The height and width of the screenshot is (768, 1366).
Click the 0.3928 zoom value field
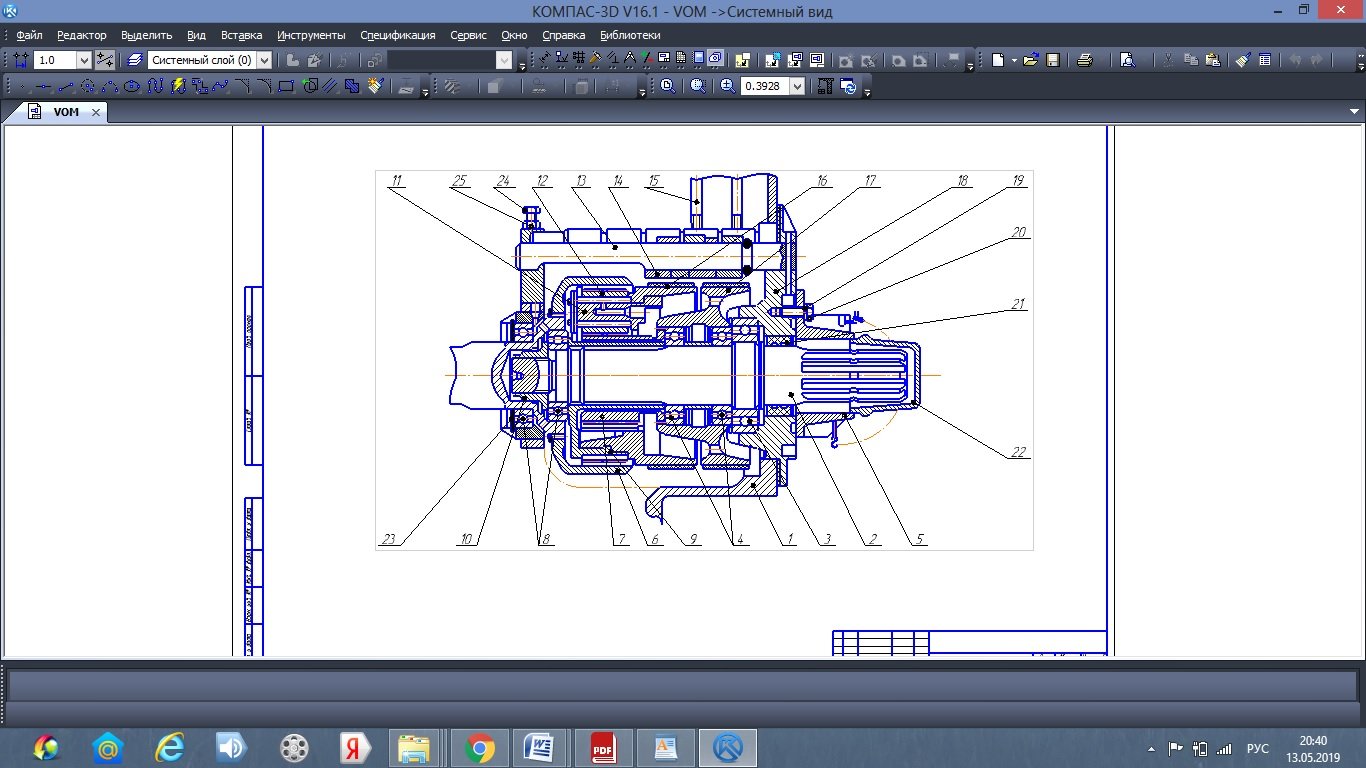(763, 87)
